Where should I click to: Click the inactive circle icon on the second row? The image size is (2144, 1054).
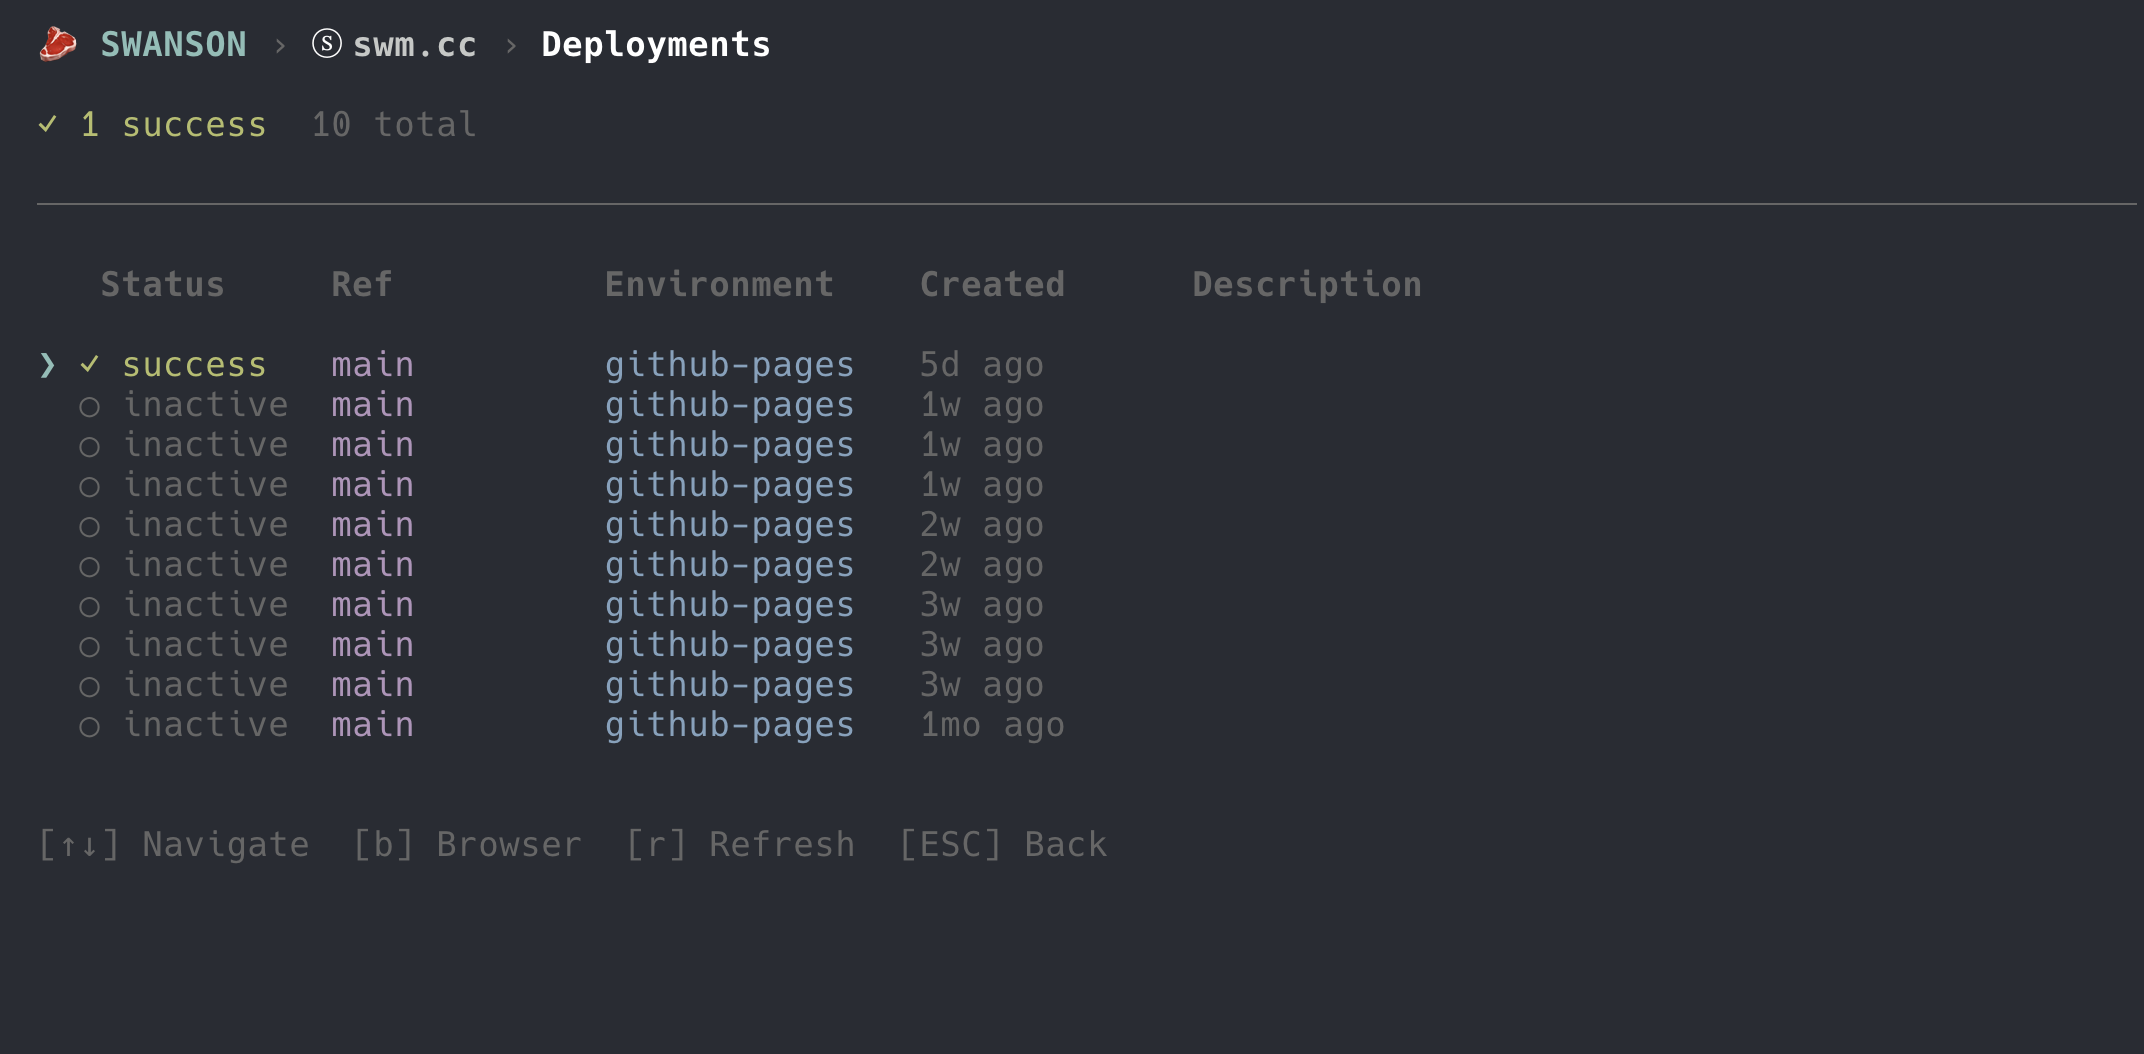point(90,407)
